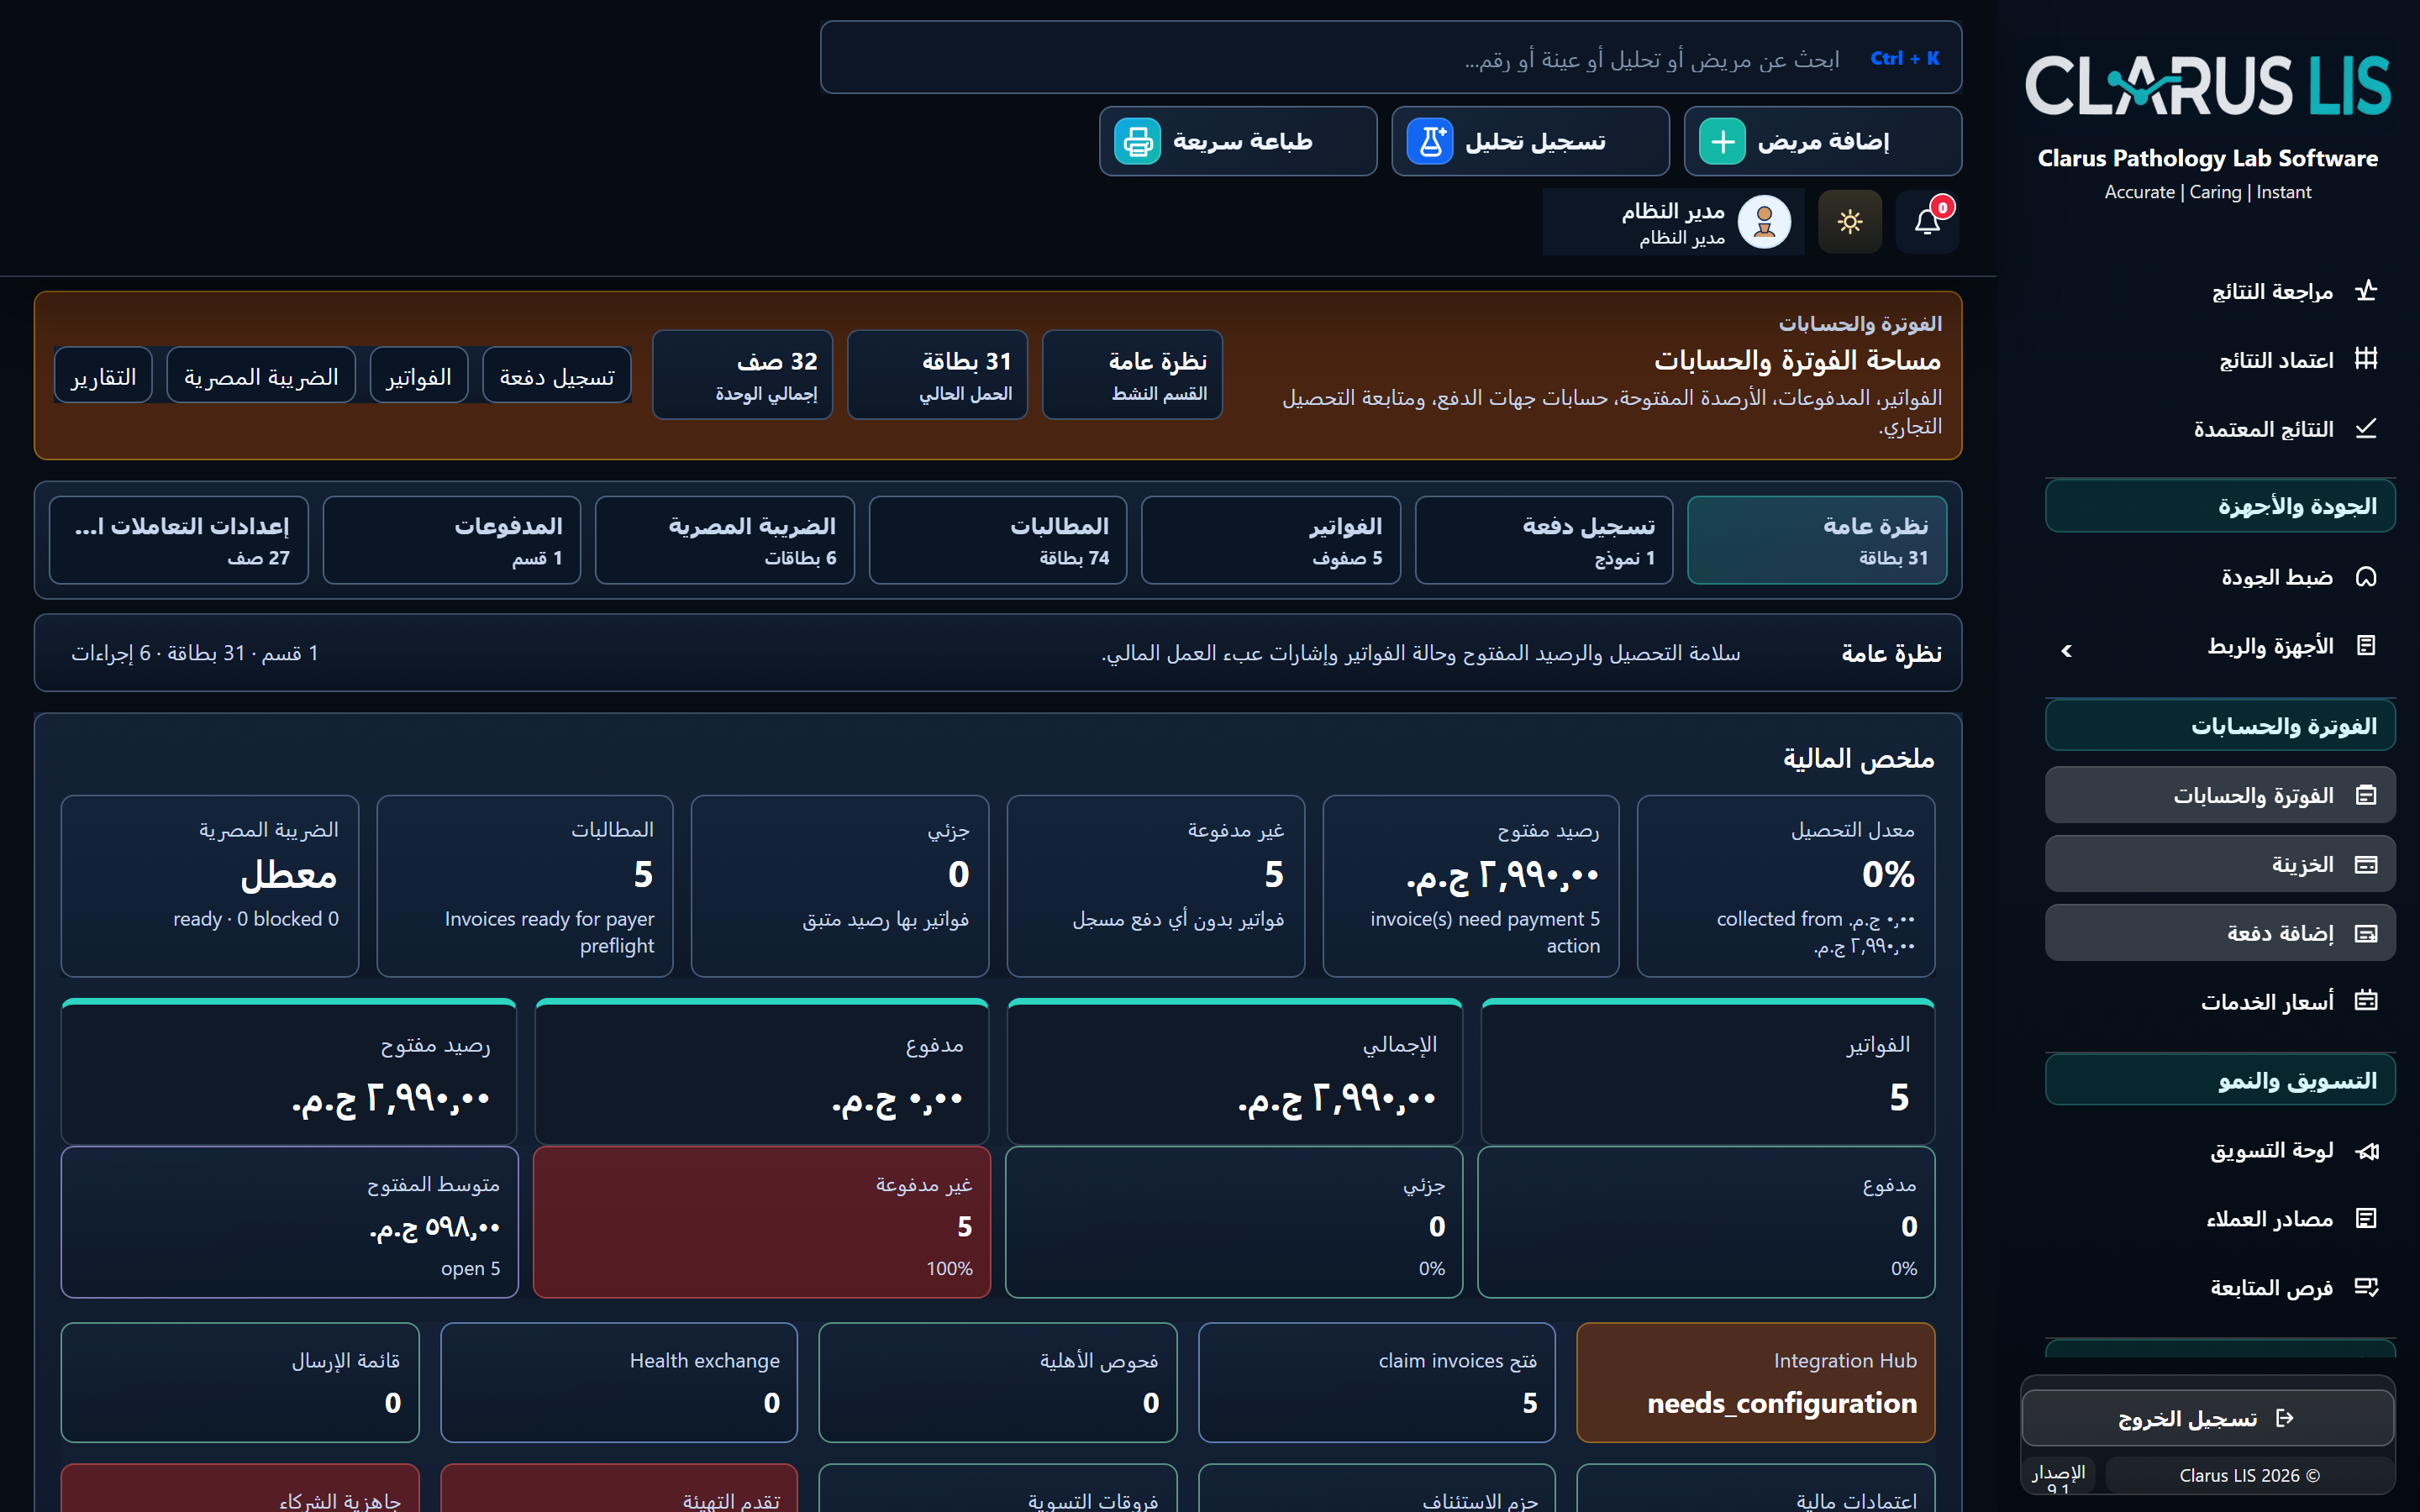Screen dimensions: 2420x1512
Task: Click the "Ctrl + K" shortcut hint
Action: point(1905,58)
